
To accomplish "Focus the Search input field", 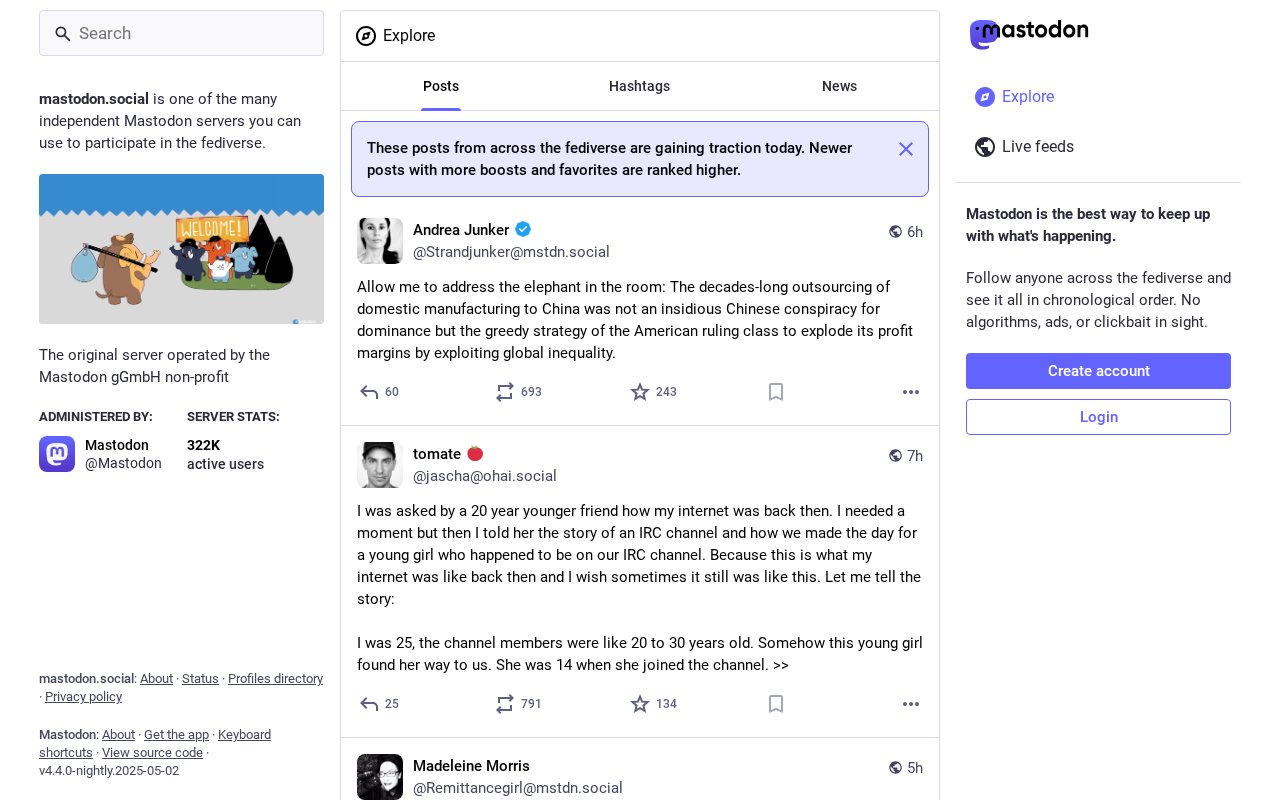I will (181, 33).
